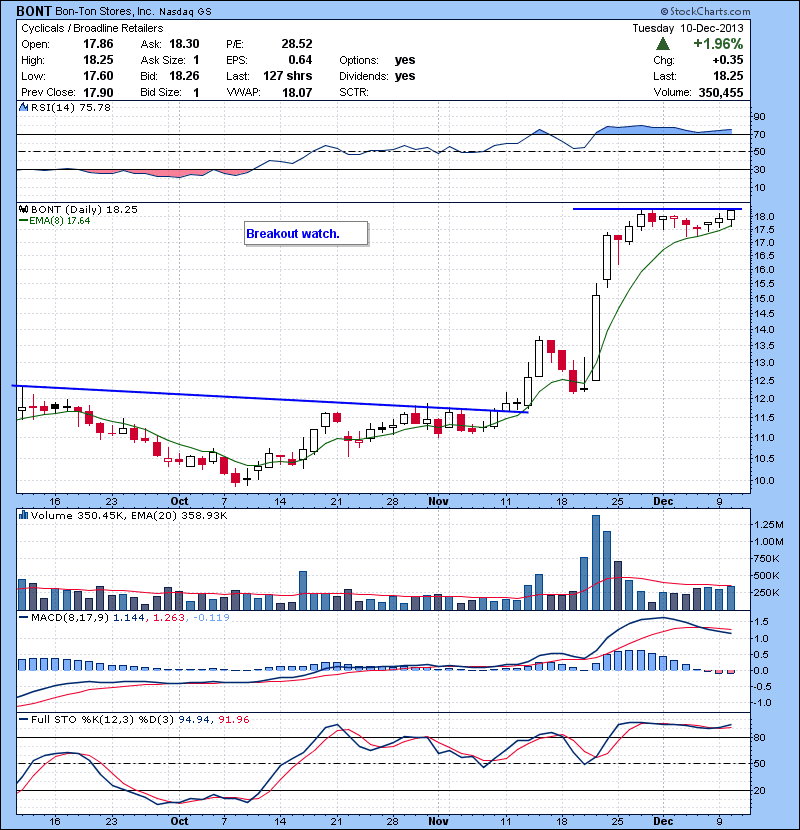Click the Full STO legend marker
This screenshot has width=800, height=830.
pyautogui.click(x=23, y=720)
